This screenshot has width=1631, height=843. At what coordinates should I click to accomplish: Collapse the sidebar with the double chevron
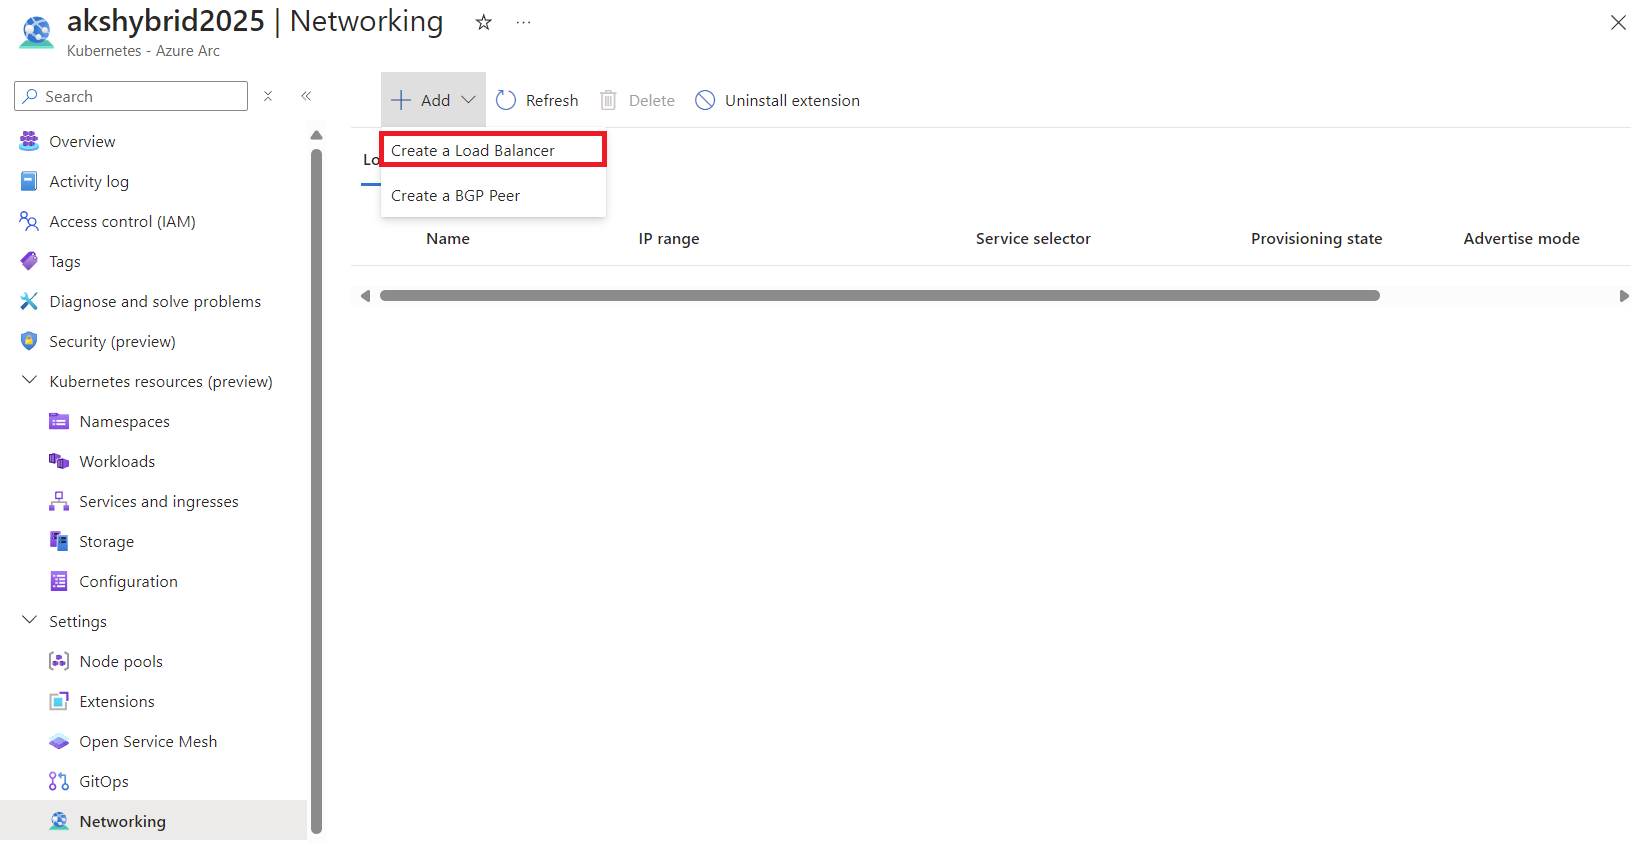point(306,96)
